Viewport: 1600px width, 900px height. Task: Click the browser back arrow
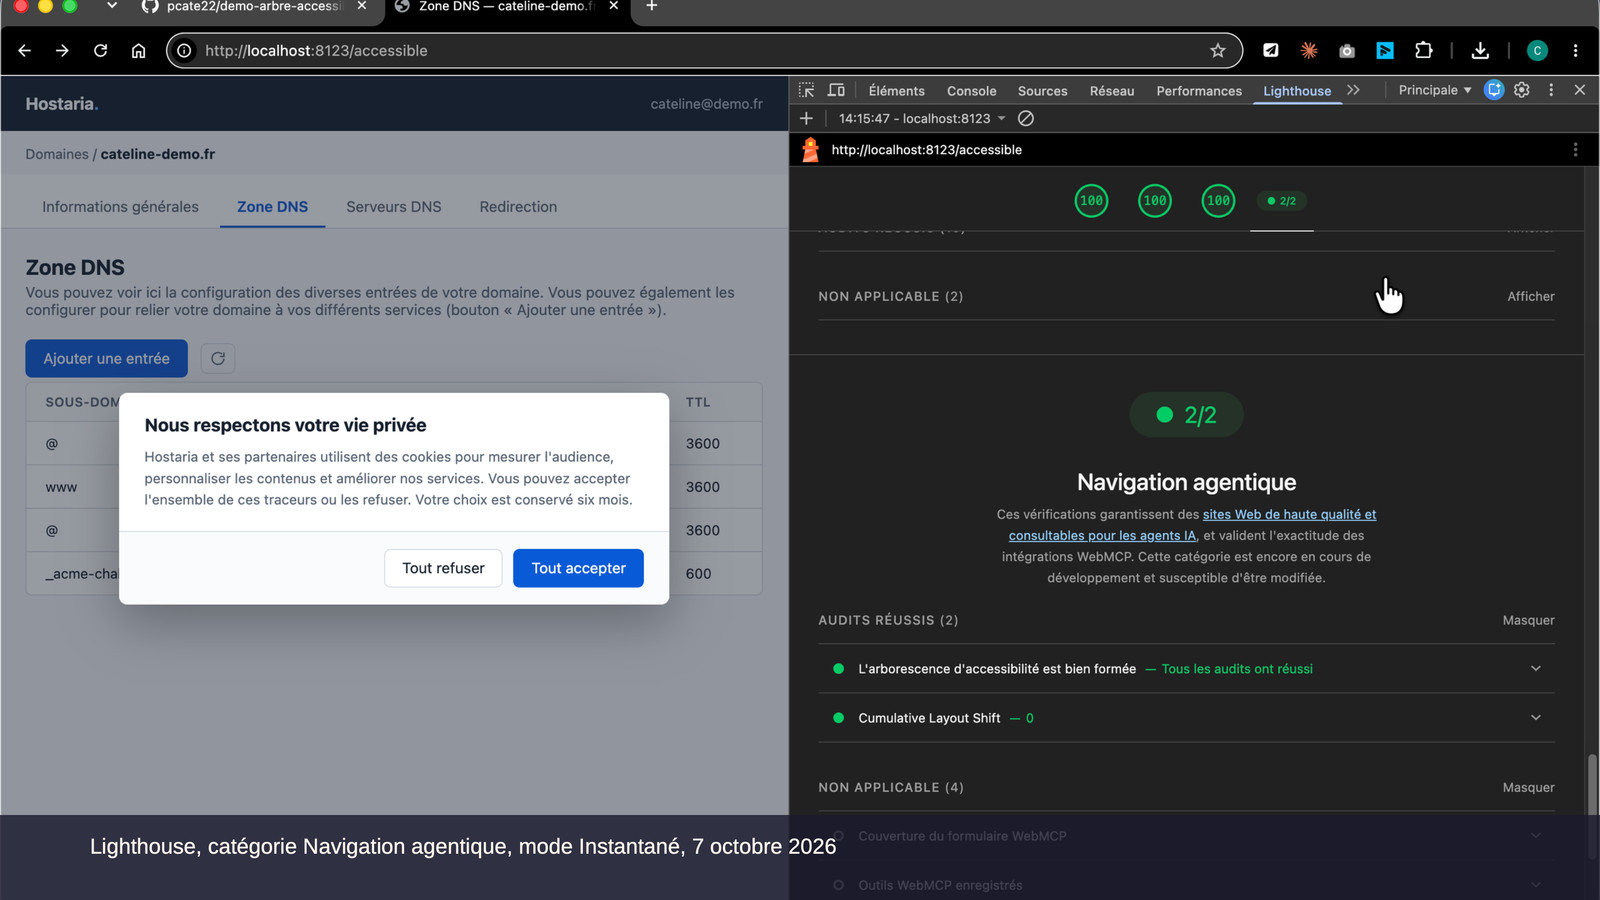[25, 50]
